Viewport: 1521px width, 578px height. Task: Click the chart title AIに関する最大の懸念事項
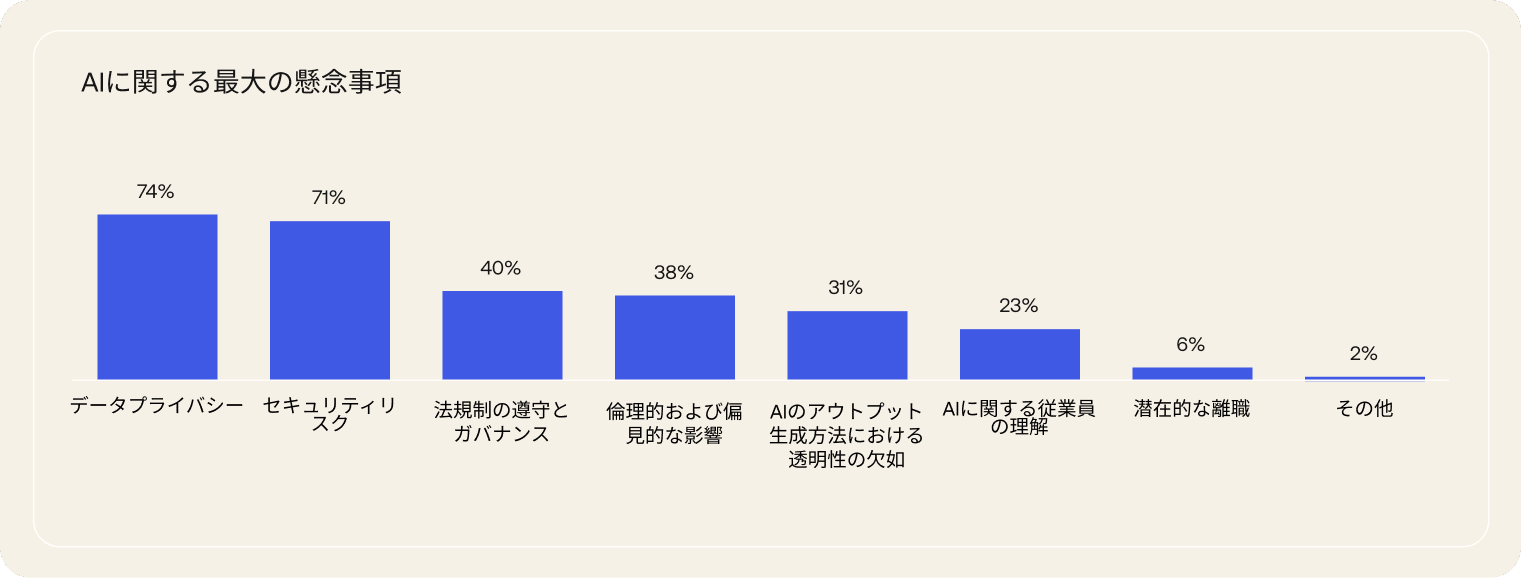(x=241, y=83)
